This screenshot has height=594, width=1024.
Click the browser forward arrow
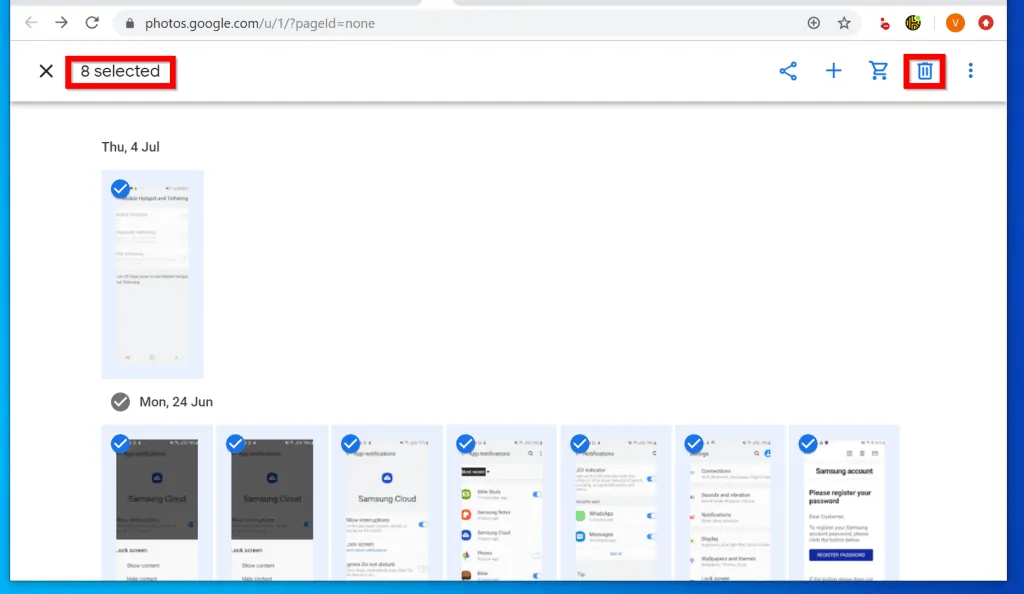click(x=62, y=22)
